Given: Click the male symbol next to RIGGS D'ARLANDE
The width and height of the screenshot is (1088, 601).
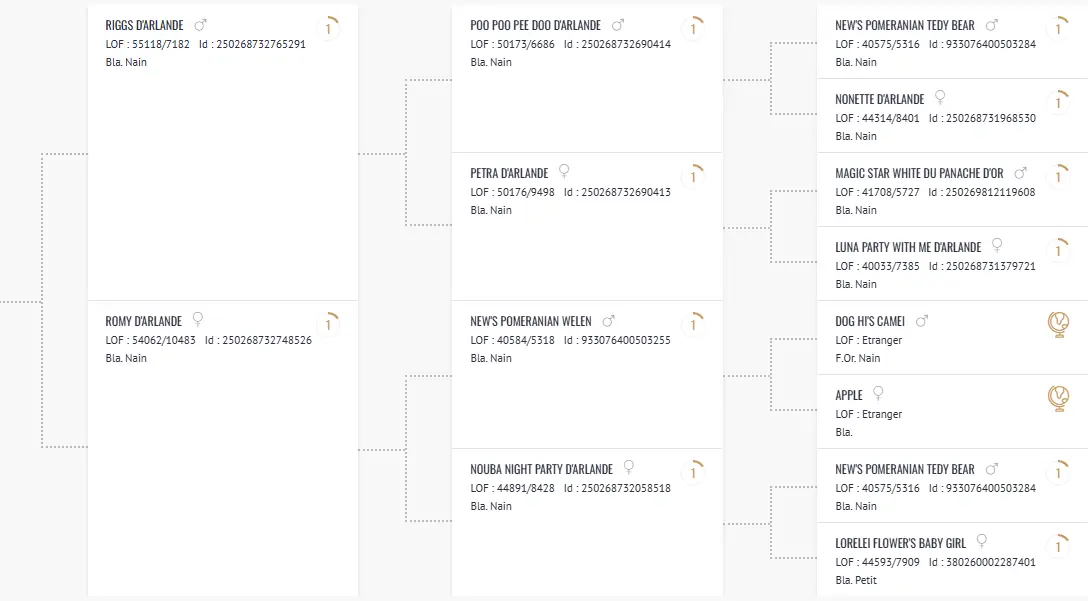Looking at the screenshot, I should (201, 25).
